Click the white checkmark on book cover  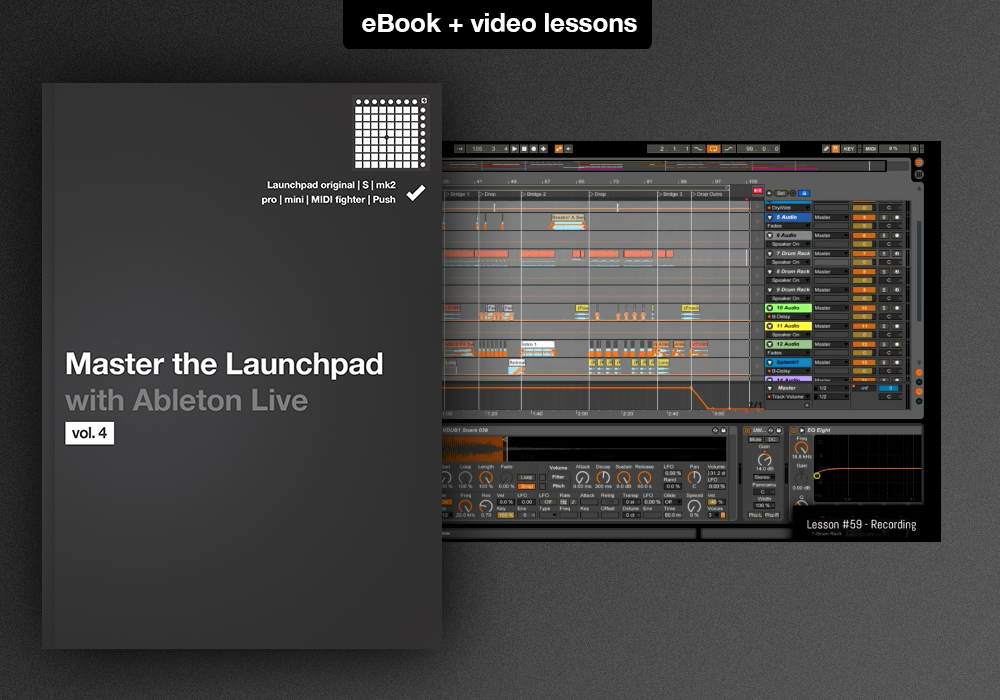pyautogui.click(x=416, y=192)
